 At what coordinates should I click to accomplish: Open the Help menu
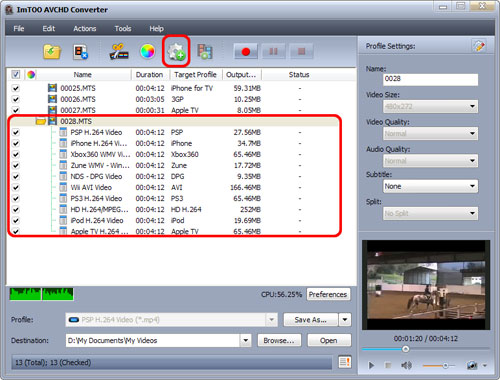156,28
